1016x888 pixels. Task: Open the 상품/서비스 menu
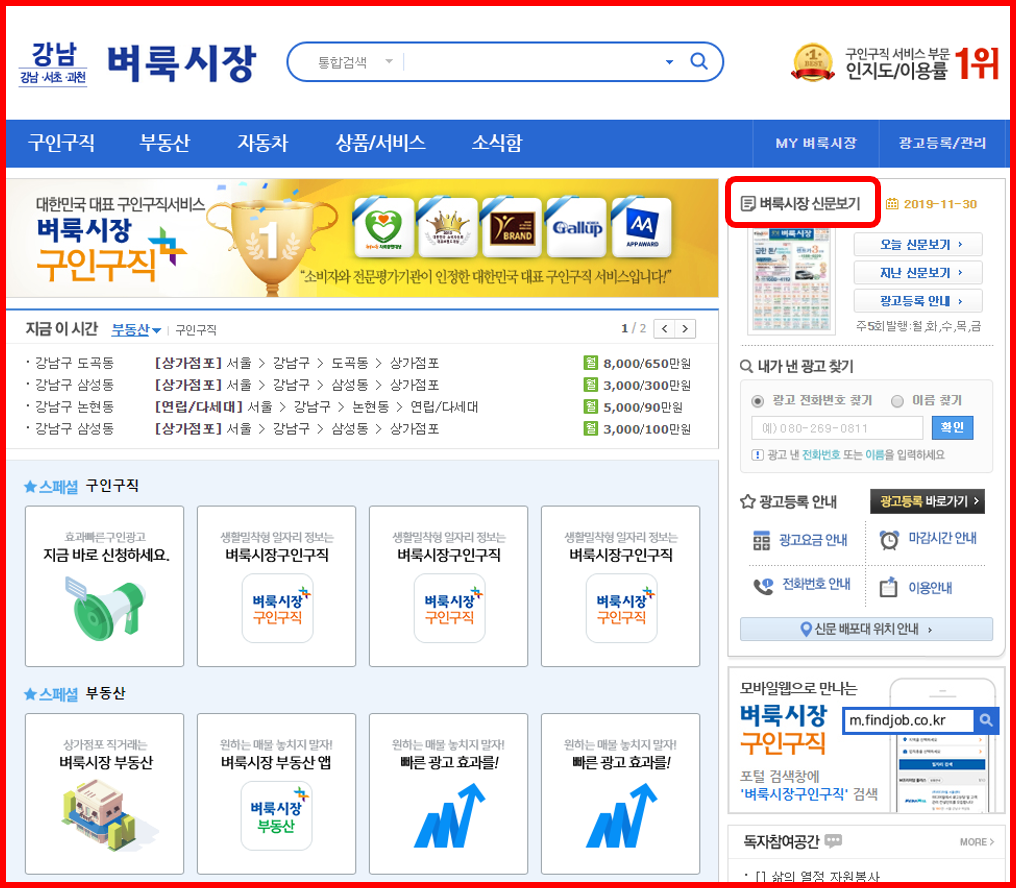[380, 143]
